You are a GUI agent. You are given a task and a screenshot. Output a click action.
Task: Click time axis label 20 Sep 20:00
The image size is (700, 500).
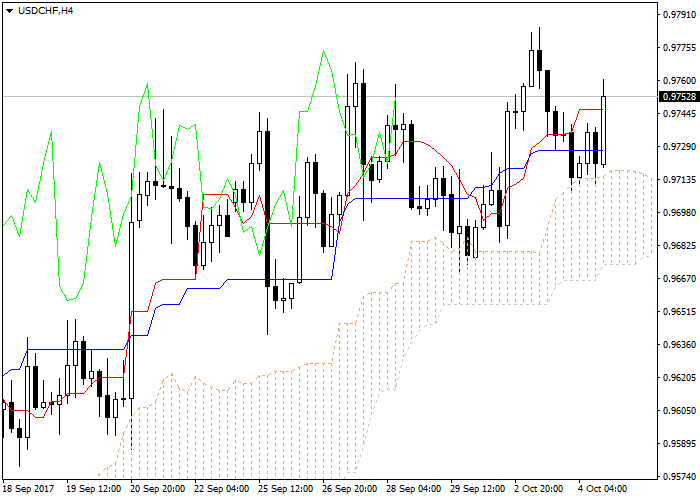point(158,489)
